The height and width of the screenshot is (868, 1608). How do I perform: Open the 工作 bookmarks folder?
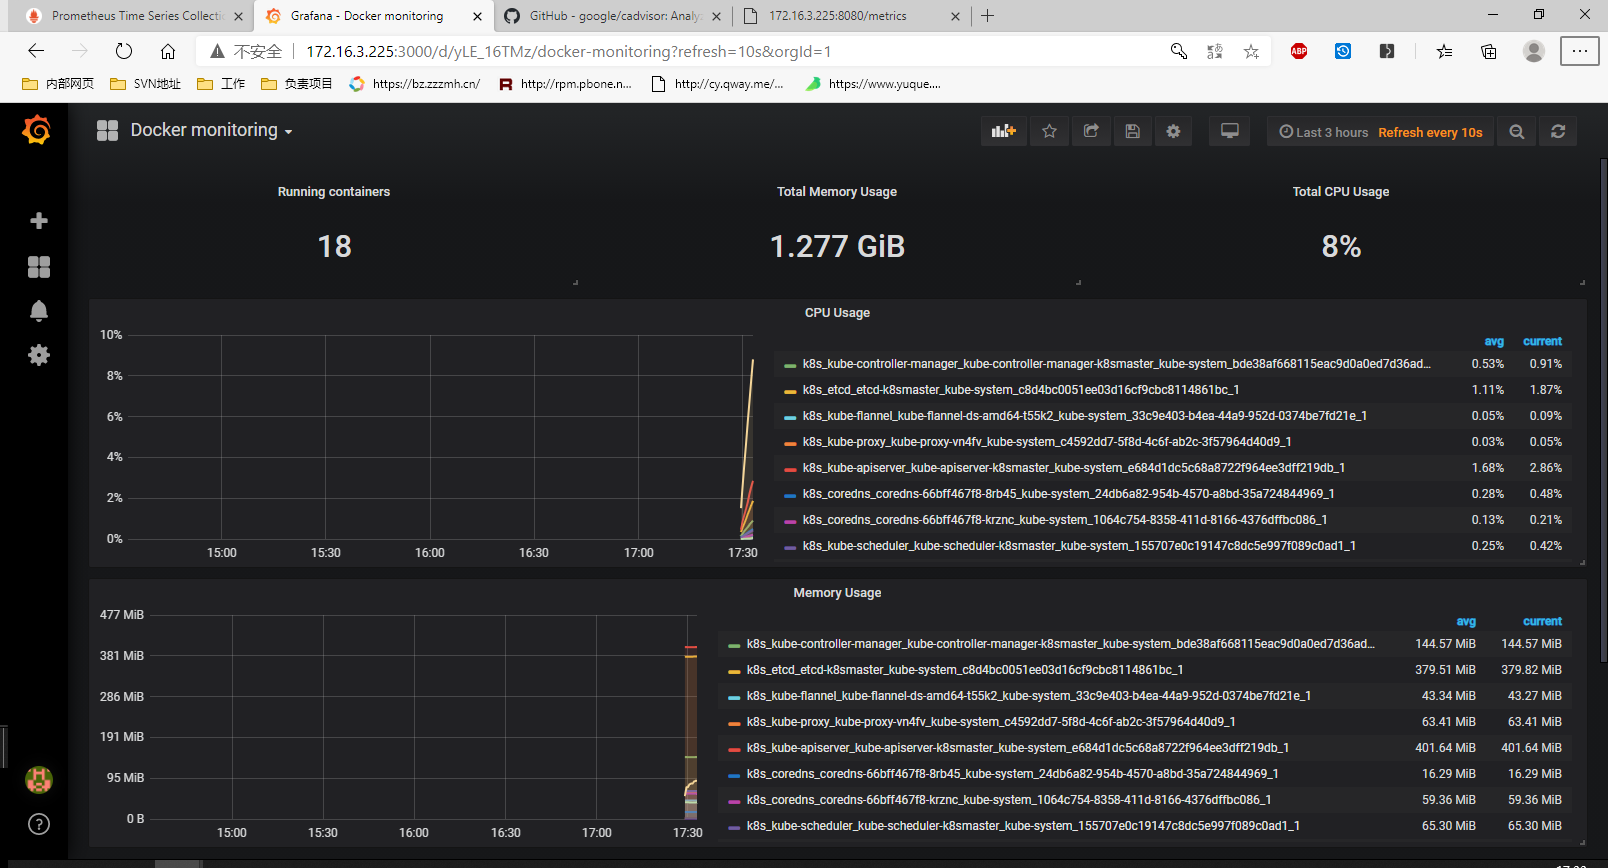pos(221,84)
